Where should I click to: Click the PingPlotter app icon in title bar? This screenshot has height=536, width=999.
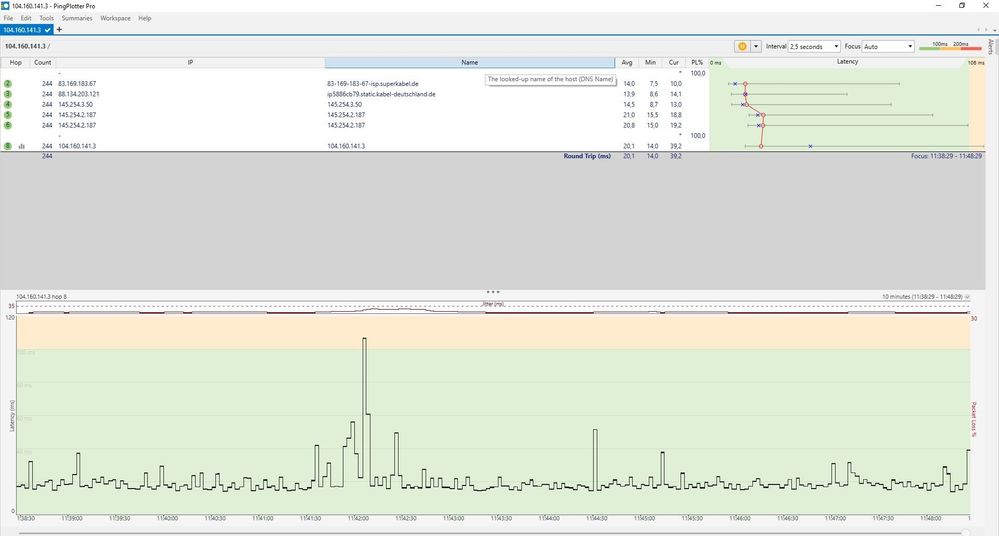6,6
